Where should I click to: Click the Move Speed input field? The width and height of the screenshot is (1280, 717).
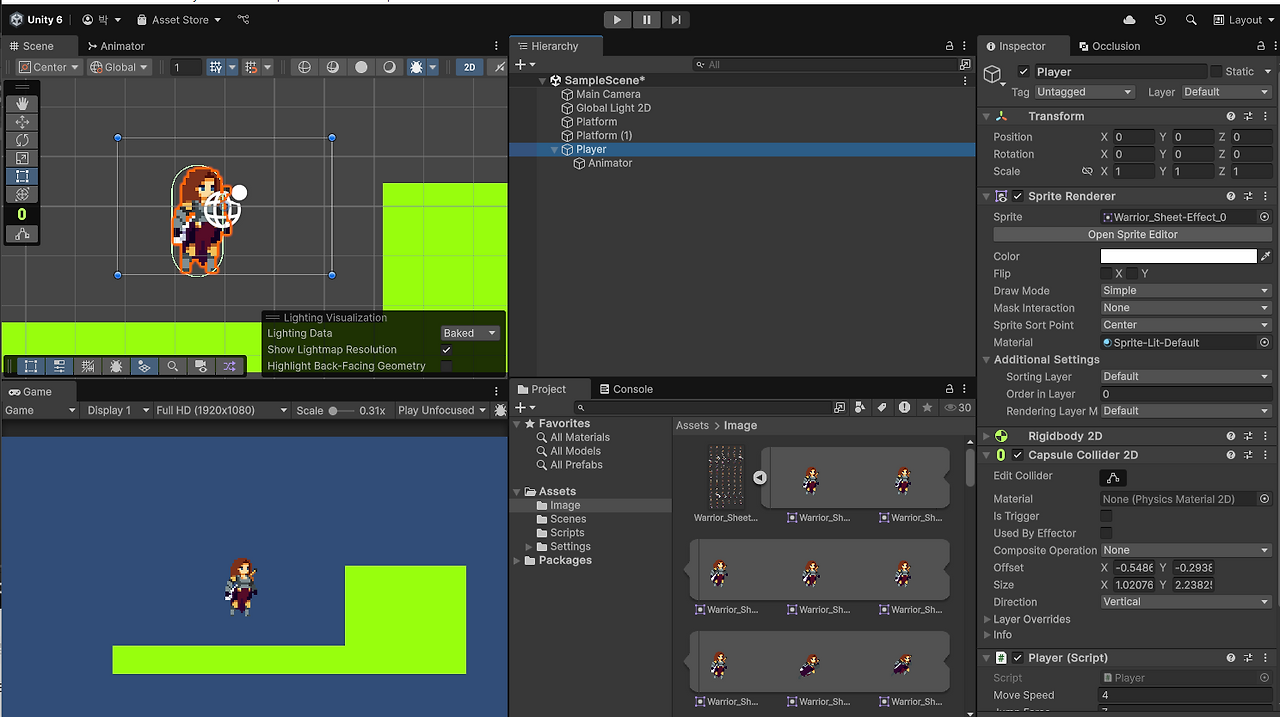point(1186,695)
